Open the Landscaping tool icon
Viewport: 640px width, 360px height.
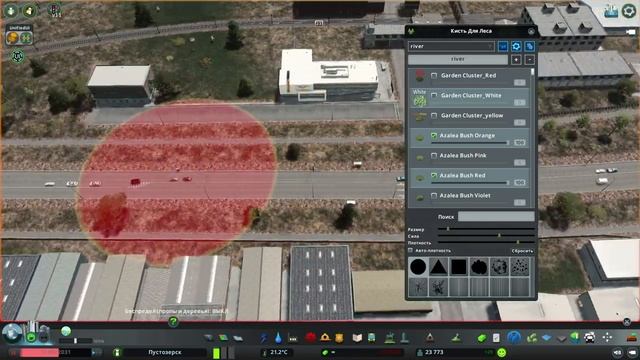[x=456, y=338]
